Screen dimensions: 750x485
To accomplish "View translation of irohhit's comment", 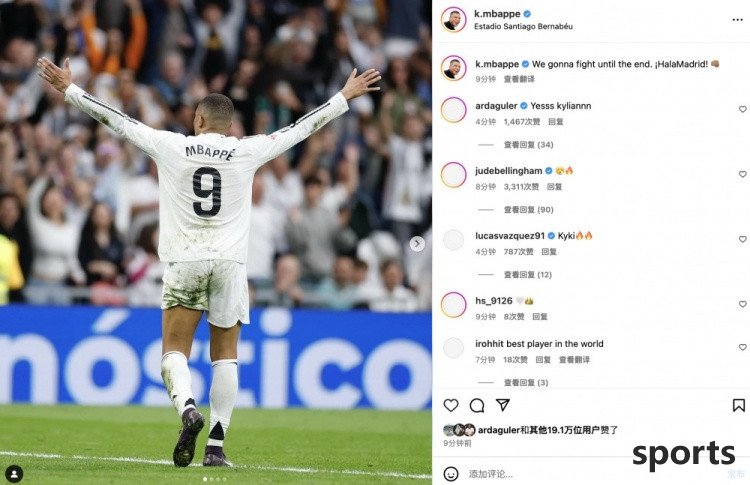I will pyautogui.click(x=574, y=360).
